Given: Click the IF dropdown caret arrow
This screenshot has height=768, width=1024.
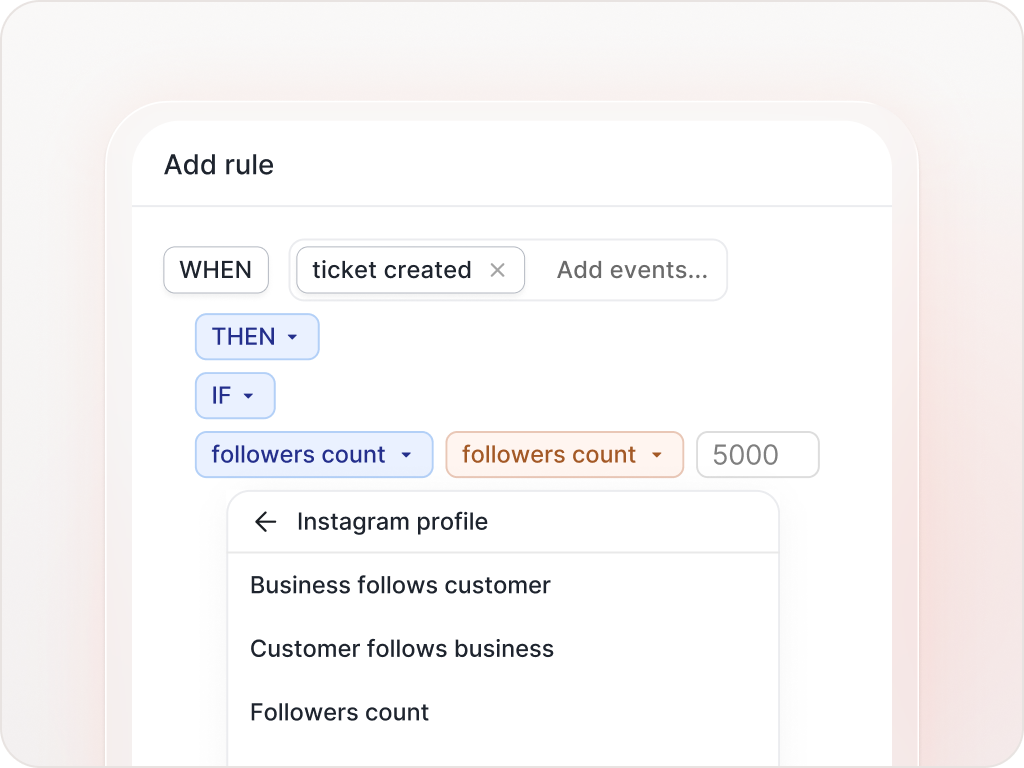Looking at the screenshot, I should point(248,396).
